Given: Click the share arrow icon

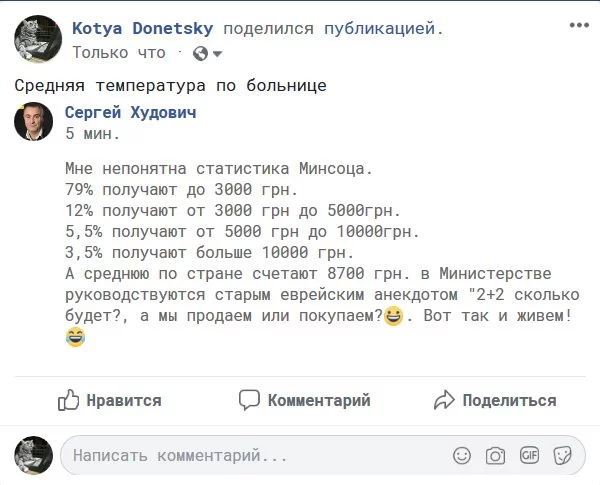Looking at the screenshot, I should 444,400.
